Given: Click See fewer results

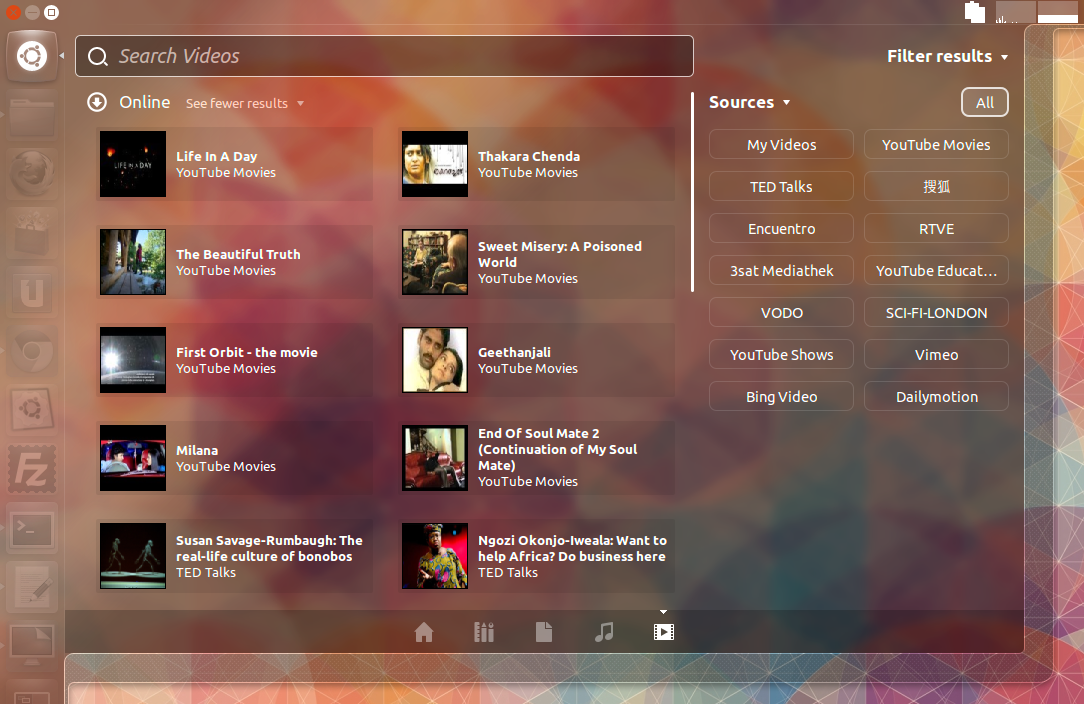Looking at the screenshot, I should click(x=245, y=103).
